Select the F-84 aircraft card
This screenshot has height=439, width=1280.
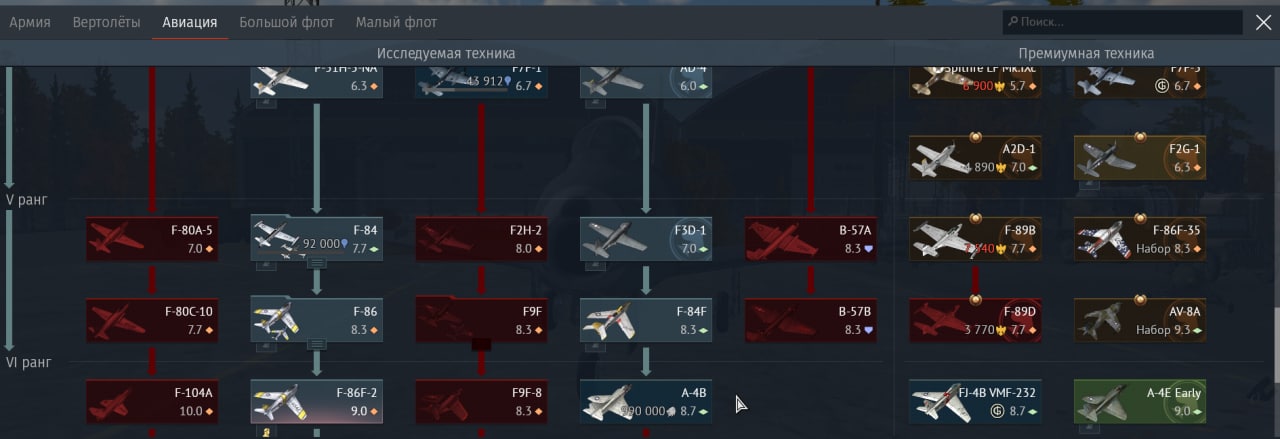pyautogui.click(x=316, y=239)
